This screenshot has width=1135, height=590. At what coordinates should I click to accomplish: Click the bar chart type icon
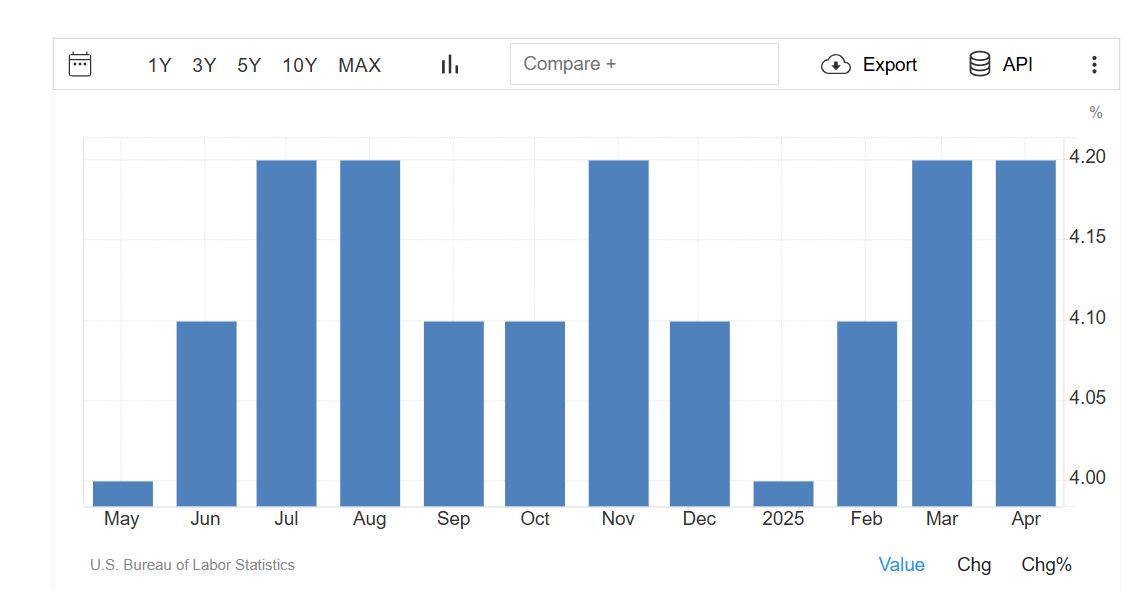tap(450, 65)
